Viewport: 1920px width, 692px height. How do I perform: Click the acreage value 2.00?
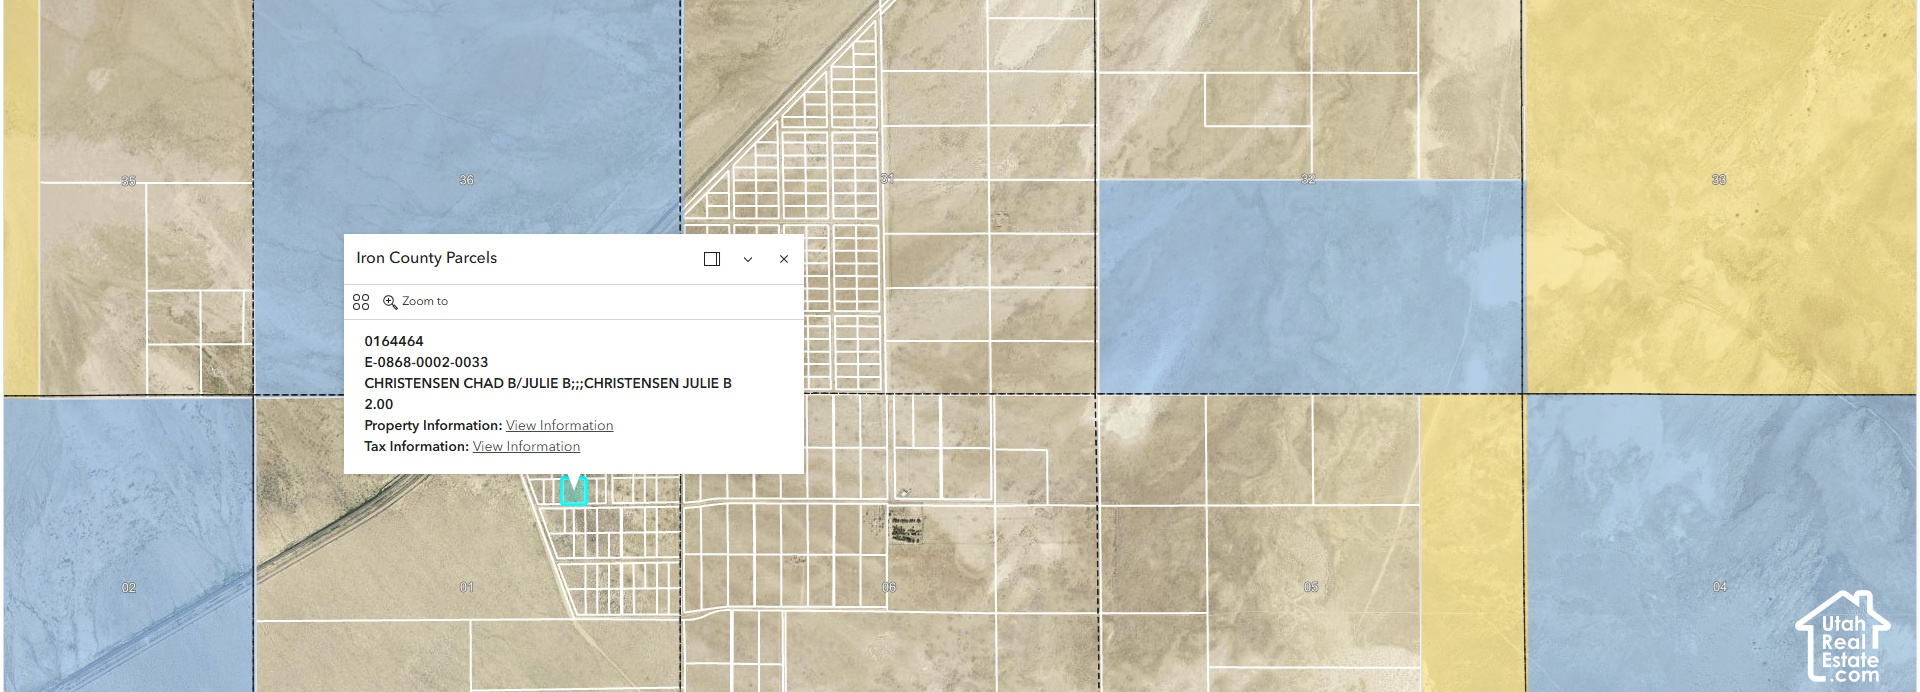(x=379, y=404)
